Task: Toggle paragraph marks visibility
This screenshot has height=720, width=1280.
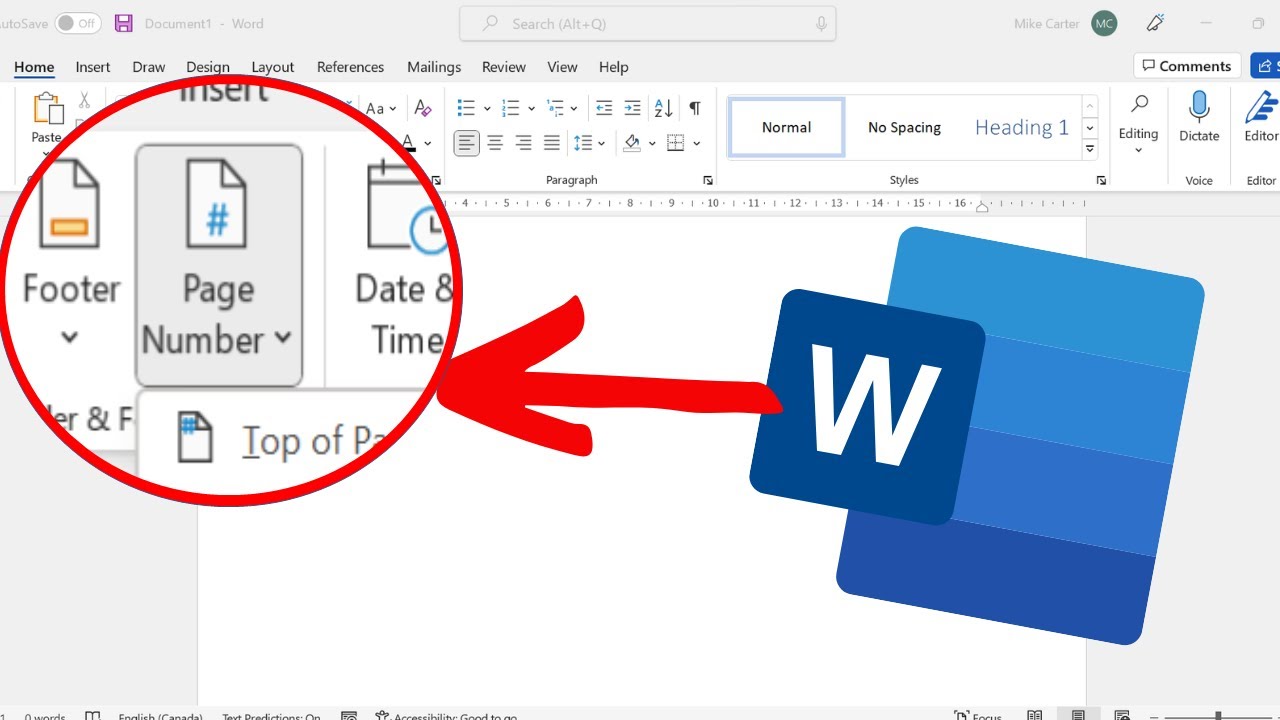Action: point(694,107)
